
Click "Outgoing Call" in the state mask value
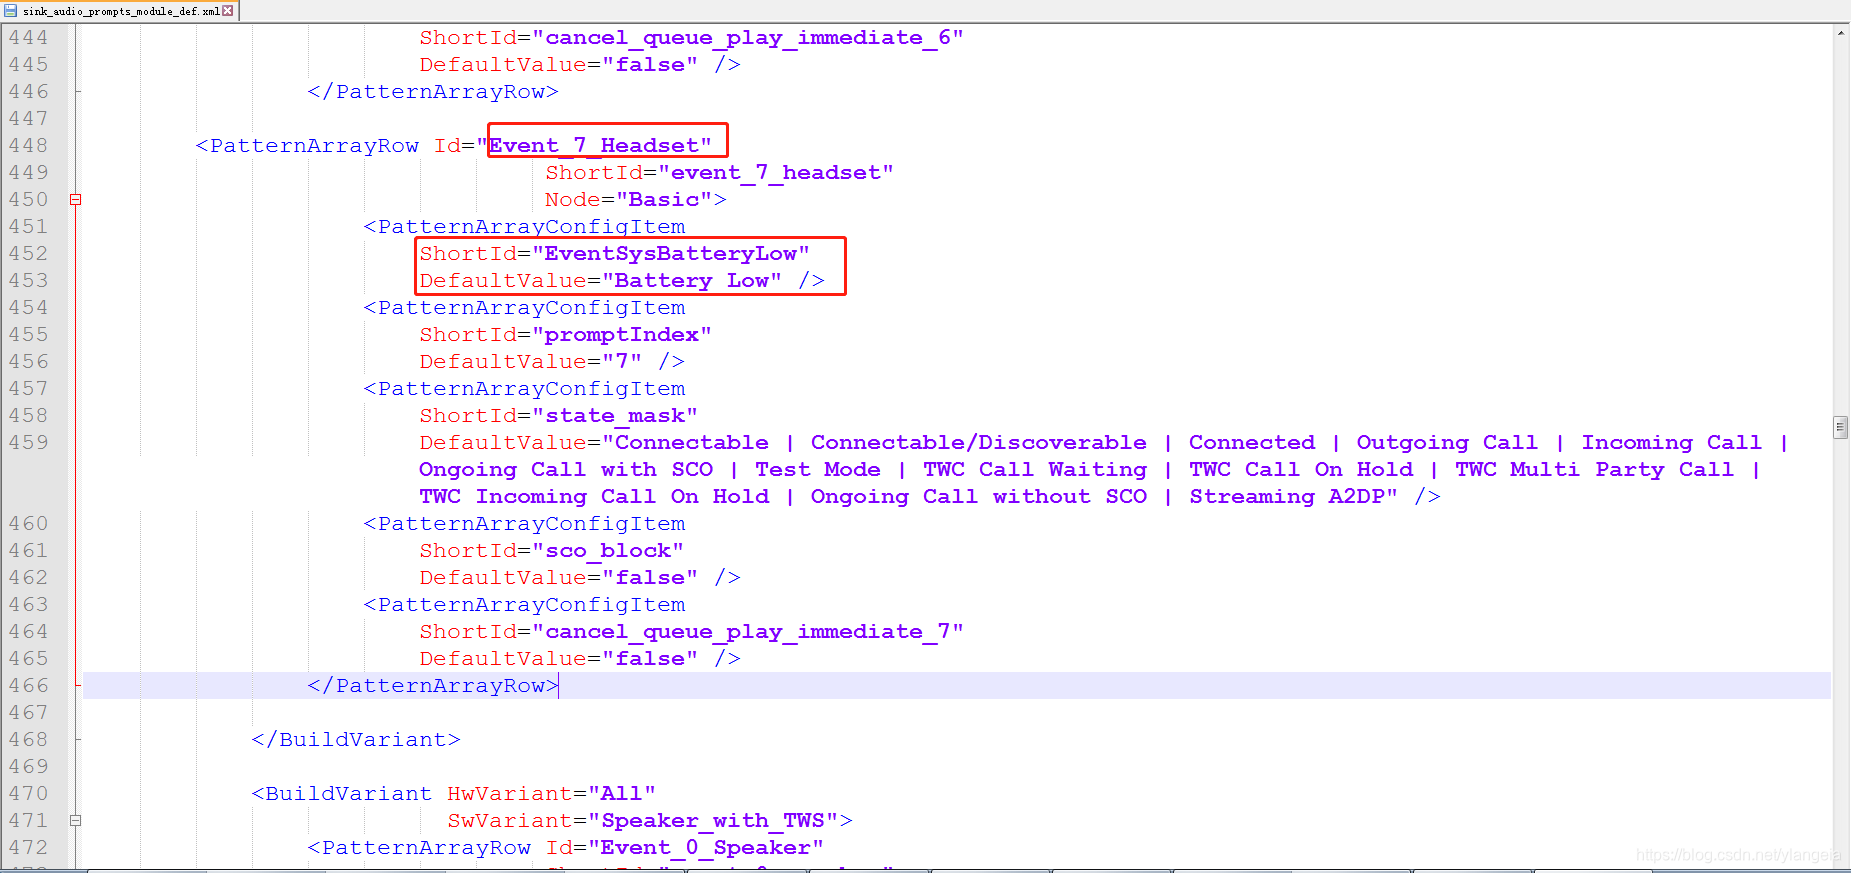(x=1447, y=443)
